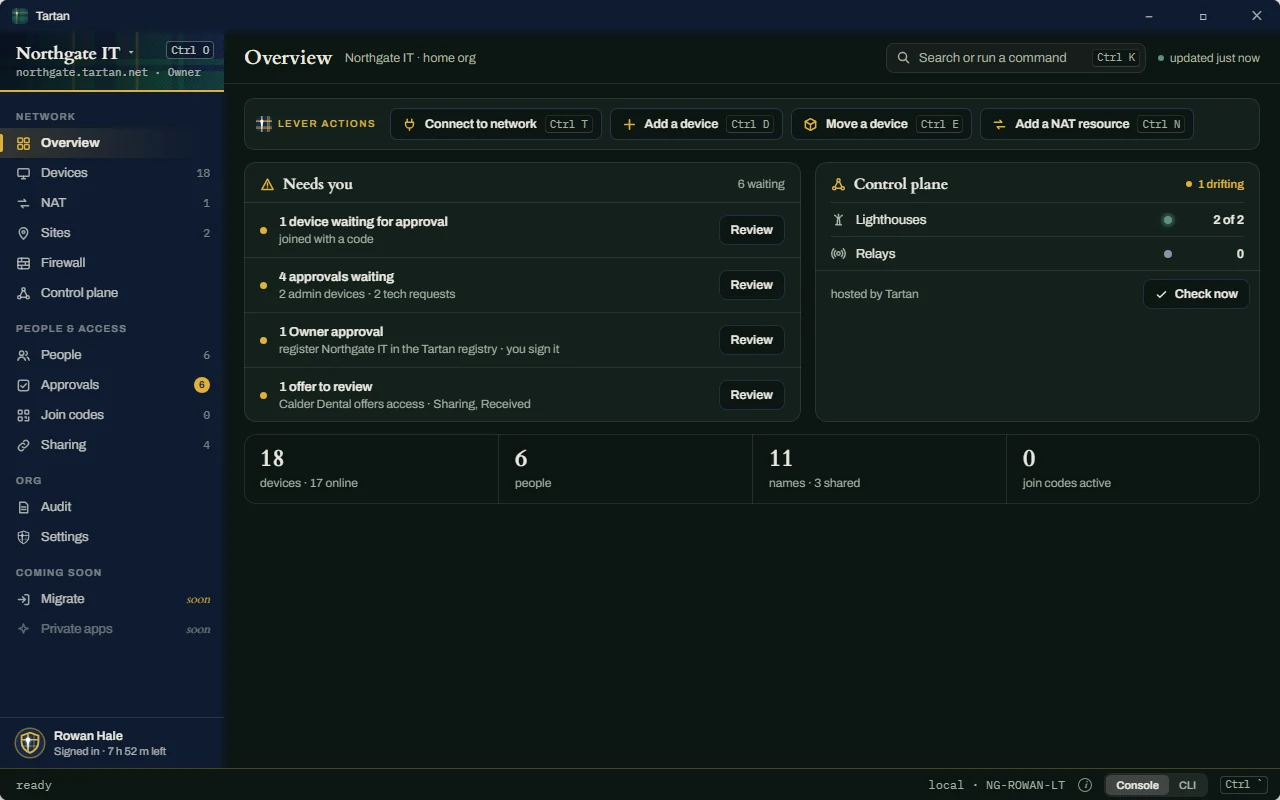The width and height of the screenshot is (1280, 800).
Task: Click the Sharing link icon
Action: [x=23, y=445]
